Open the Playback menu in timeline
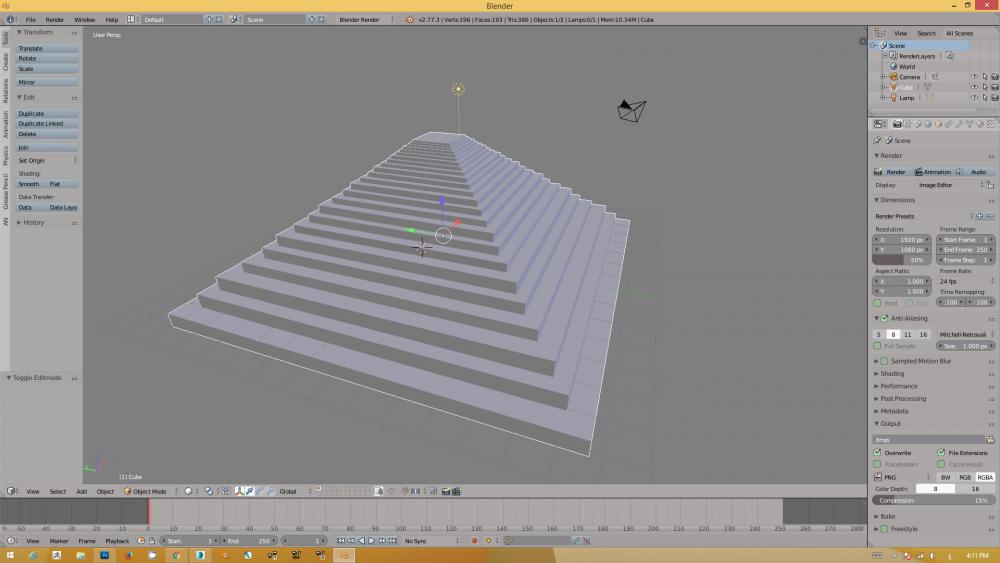Screen dimensions: 1000x563 (x=117, y=541)
